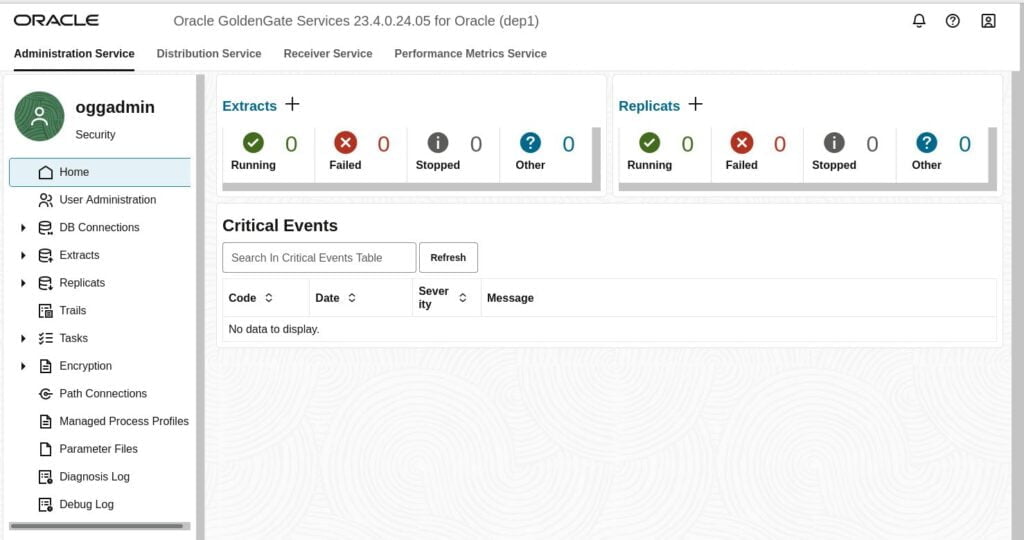Click the Extracts Stopped info icon

(x=438, y=143)
